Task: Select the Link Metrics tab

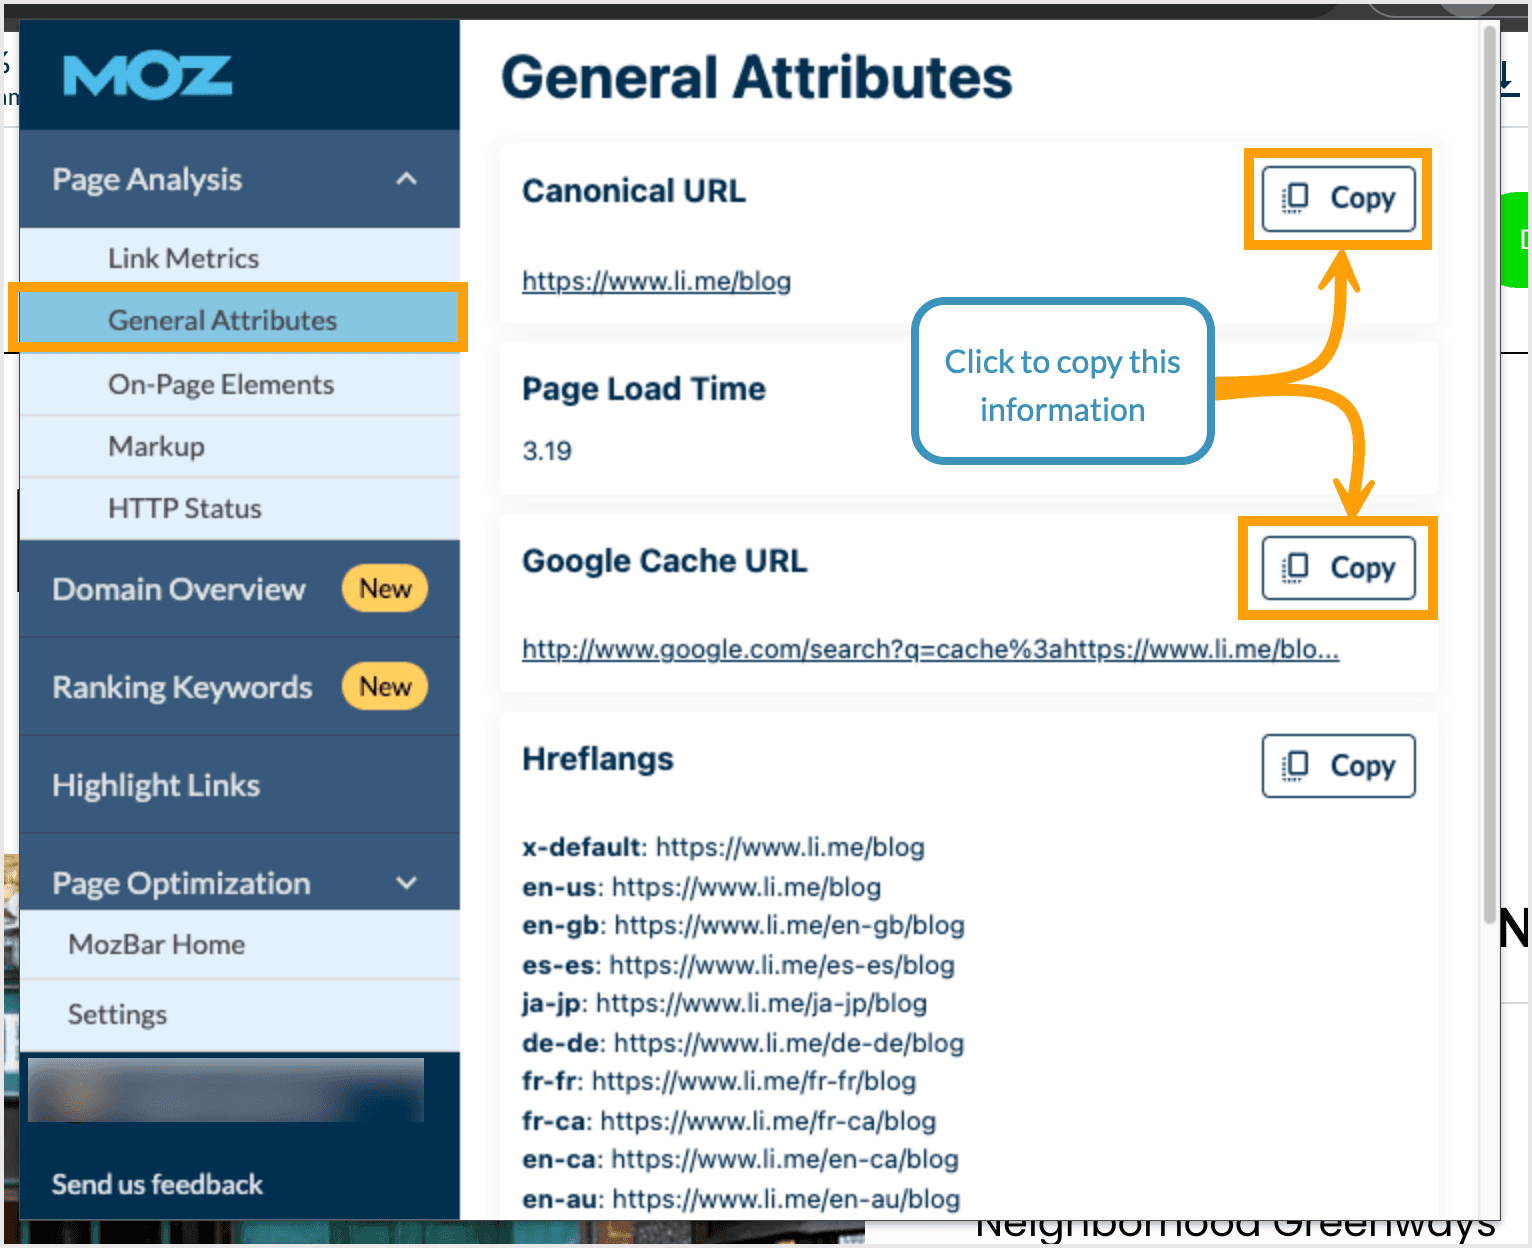Action: pyautogui.click(x=183, y=257)
